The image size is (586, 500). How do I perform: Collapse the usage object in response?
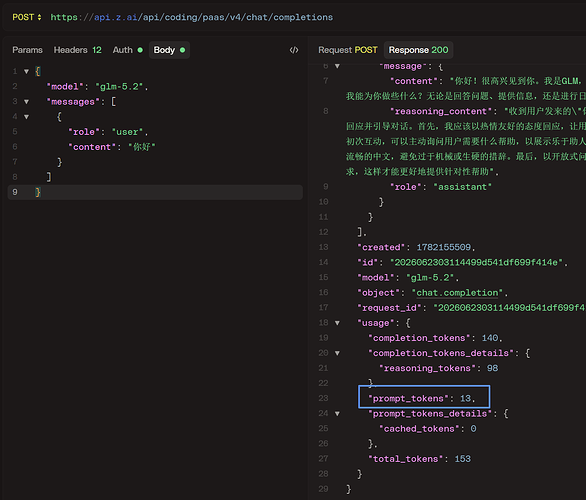coord(337,323)
